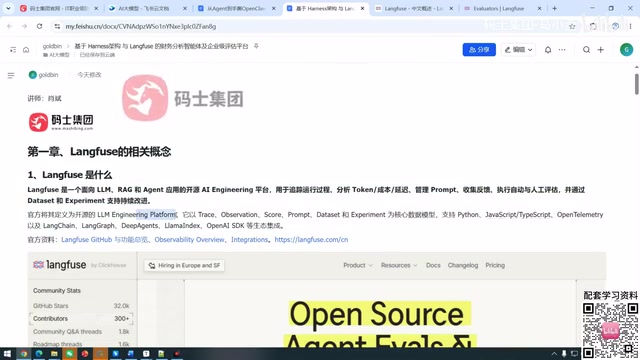Toggle the Feishu sidebar navigation icon
The image size is (640, 360).
[13, 50]
